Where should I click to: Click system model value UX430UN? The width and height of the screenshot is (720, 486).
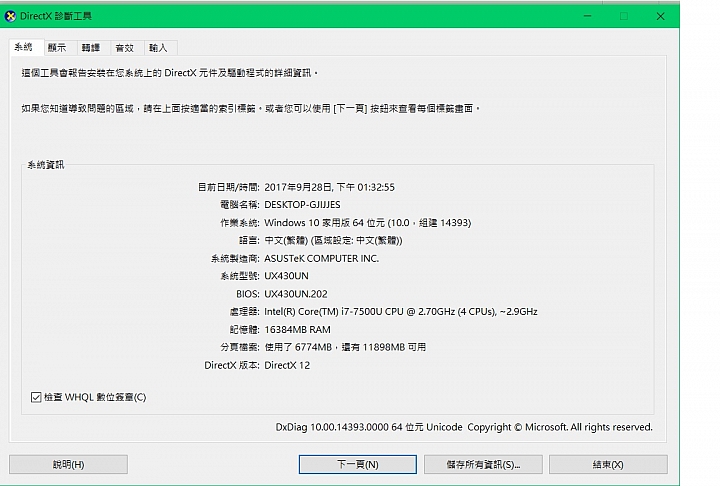coord(287,276)
